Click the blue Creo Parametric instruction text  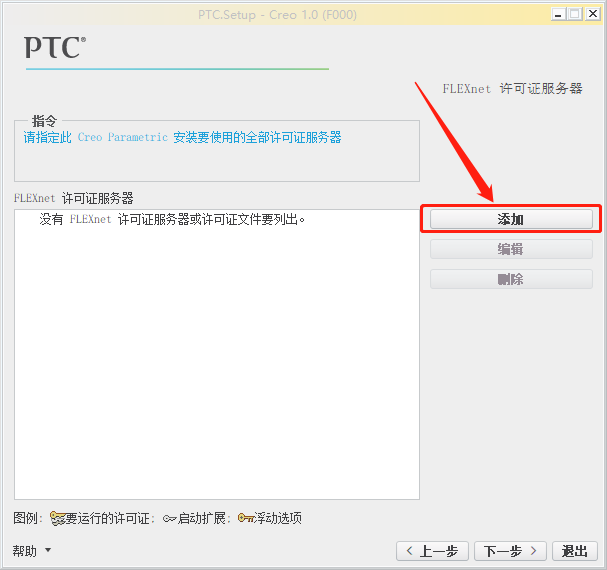(182, 137)
